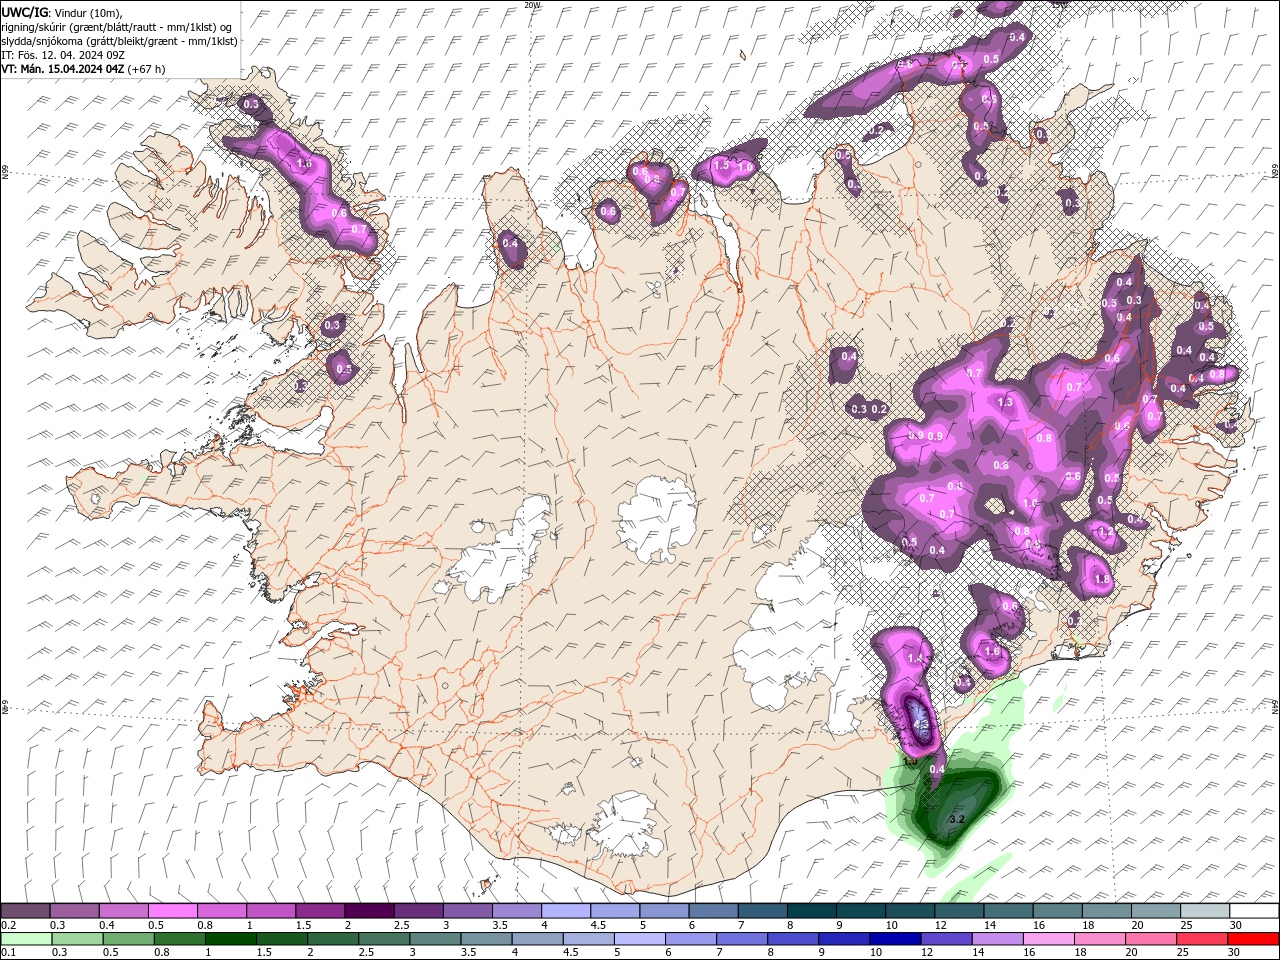
Task: Pick the 0.4 orchid swatch on upper snow scale
Action: coord(123,911)
